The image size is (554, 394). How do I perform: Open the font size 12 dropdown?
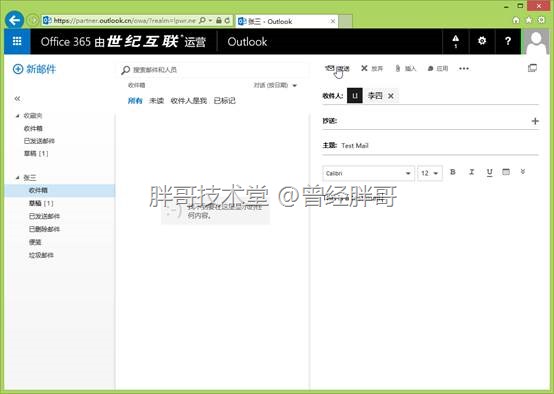tap(430, 173)
